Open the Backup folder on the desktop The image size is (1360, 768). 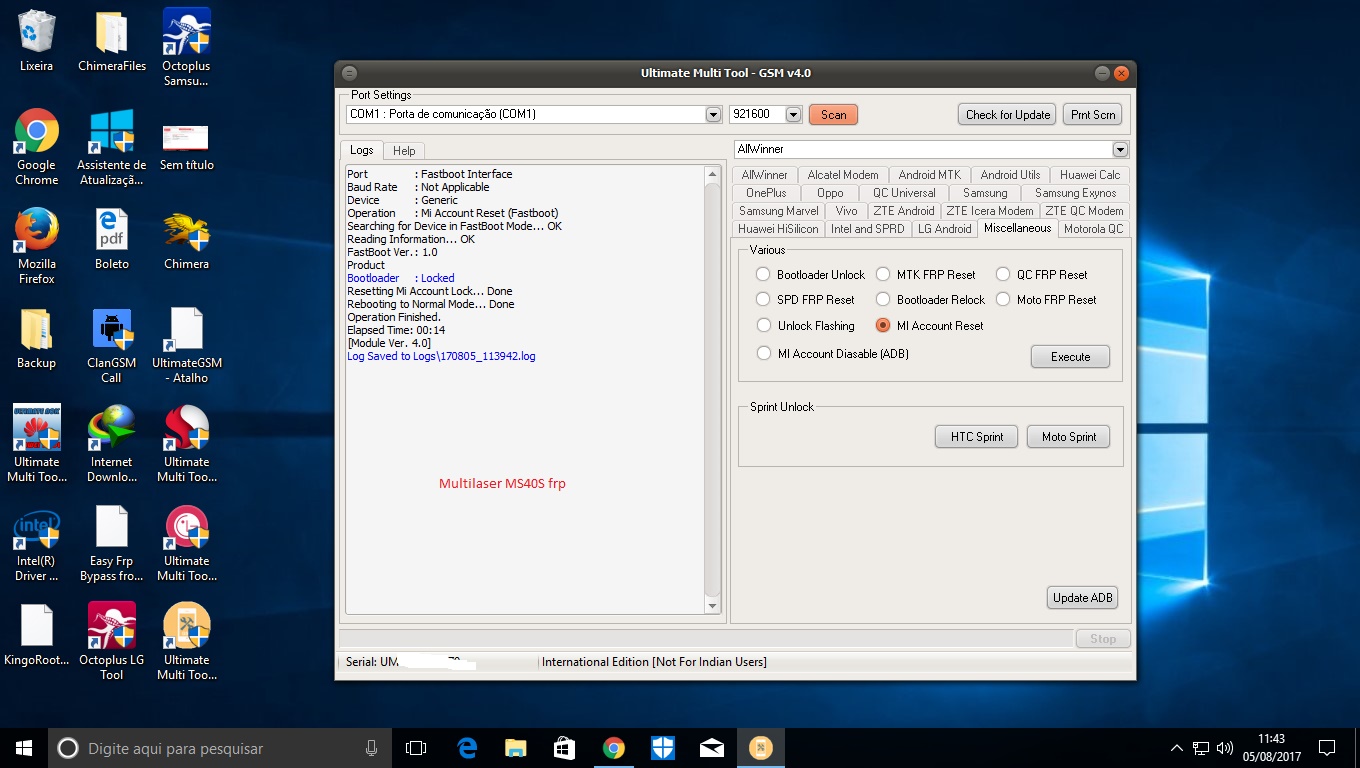(37, 339)
